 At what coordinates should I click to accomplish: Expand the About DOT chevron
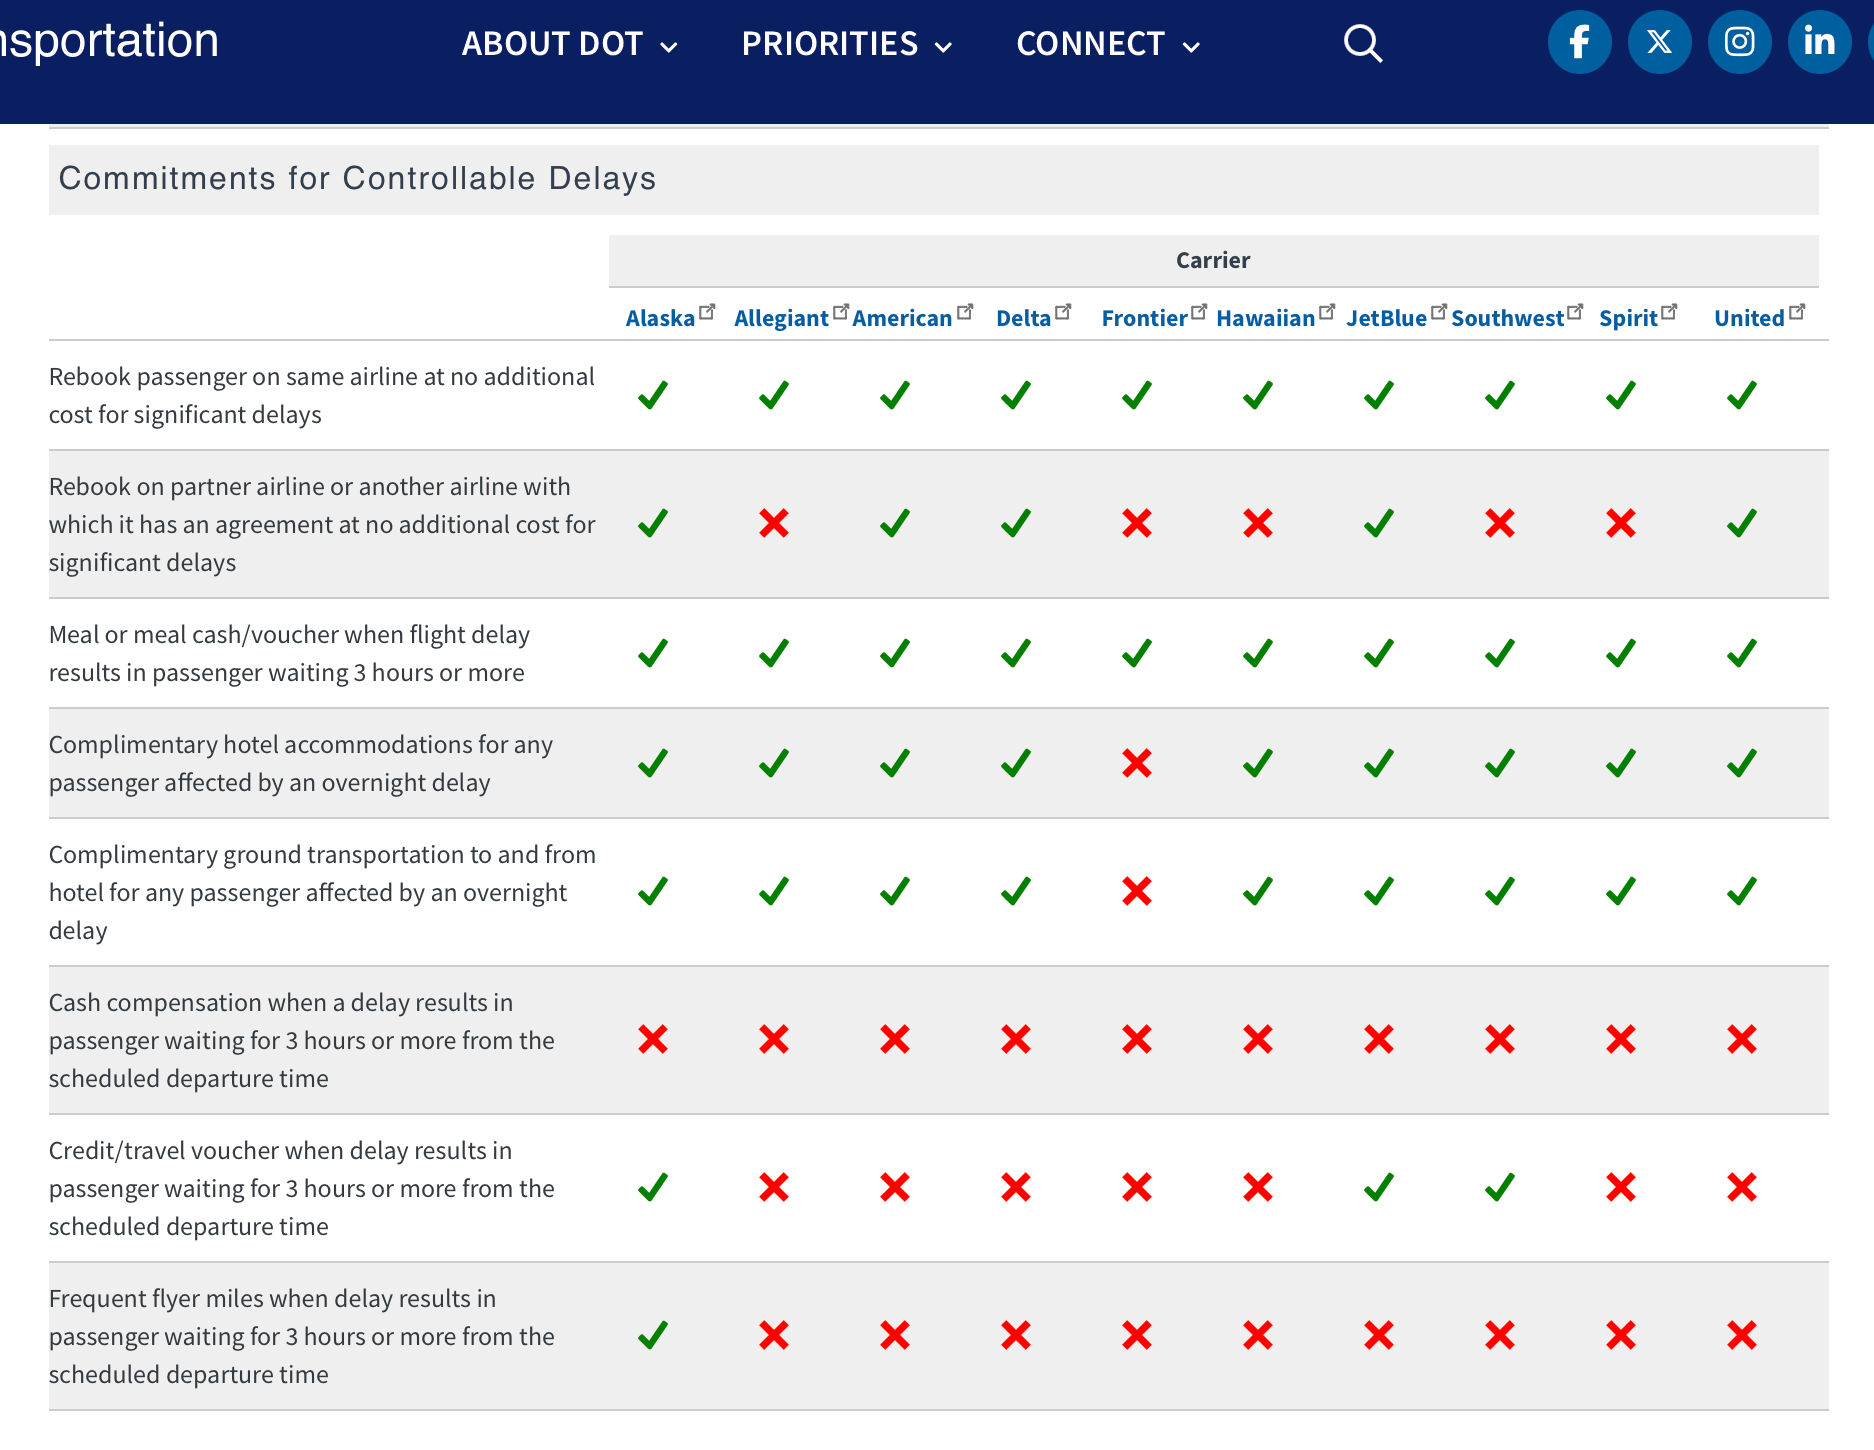point(669,46)
